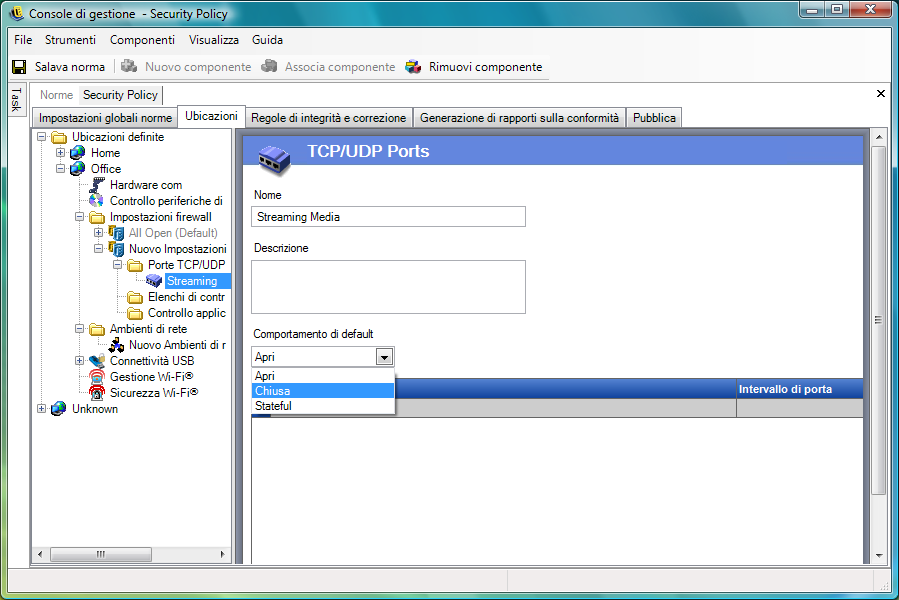Click the Hardware com icon in tree

click(97, 185)
